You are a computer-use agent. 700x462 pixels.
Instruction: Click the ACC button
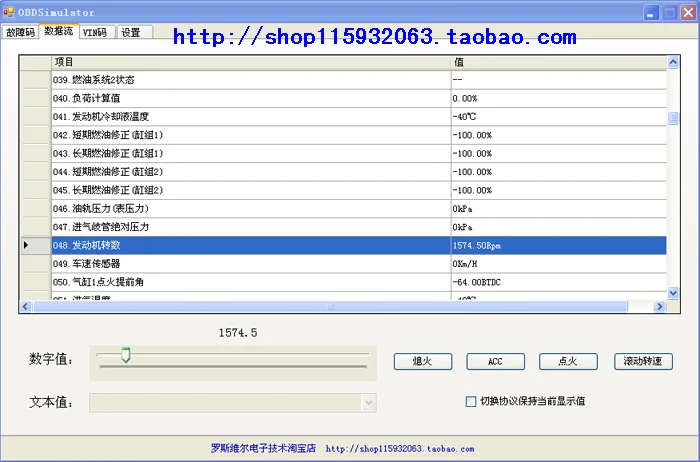pyautogui.click(x=496, y=361)
